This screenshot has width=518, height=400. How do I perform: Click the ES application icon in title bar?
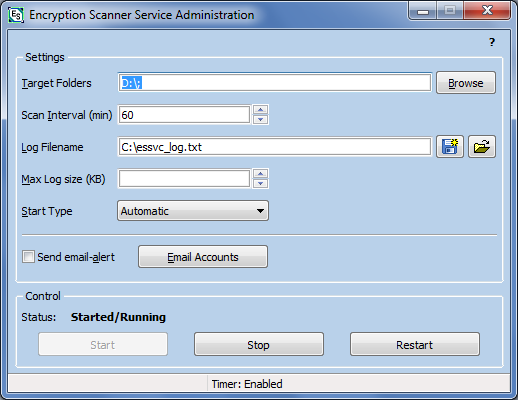click(16, 15)
